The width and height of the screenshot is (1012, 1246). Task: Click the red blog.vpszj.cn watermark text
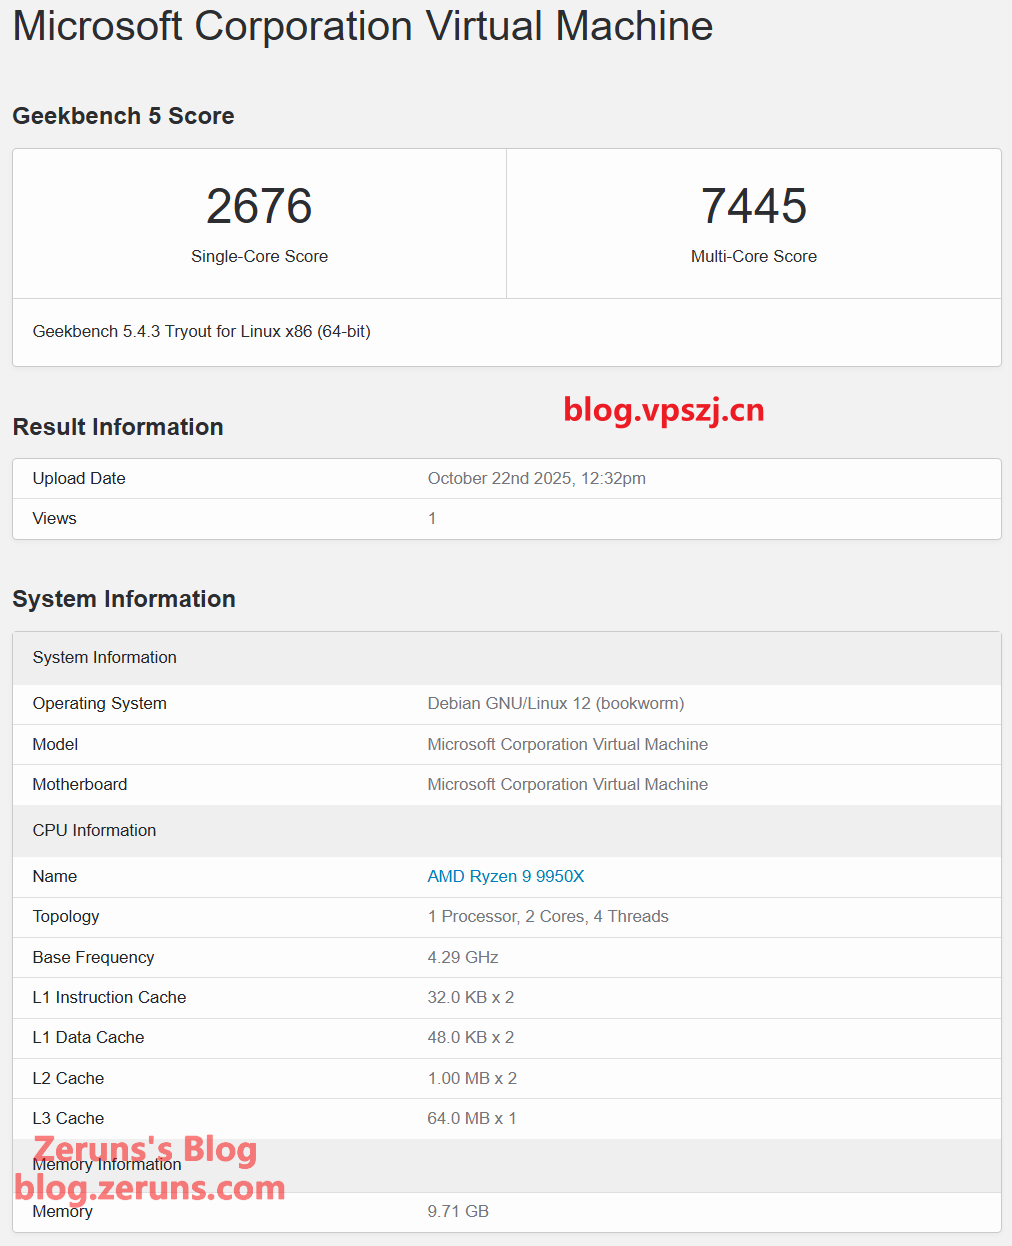pos(663,410)
